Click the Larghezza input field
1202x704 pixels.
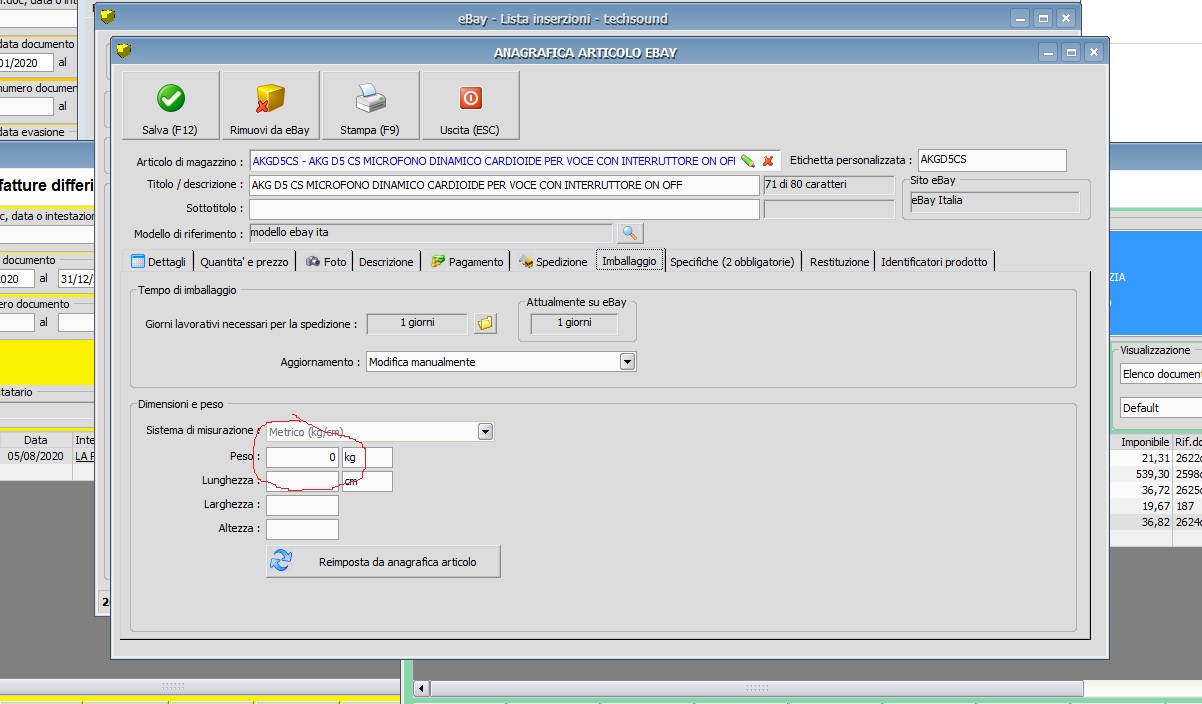tap(302, 505)
